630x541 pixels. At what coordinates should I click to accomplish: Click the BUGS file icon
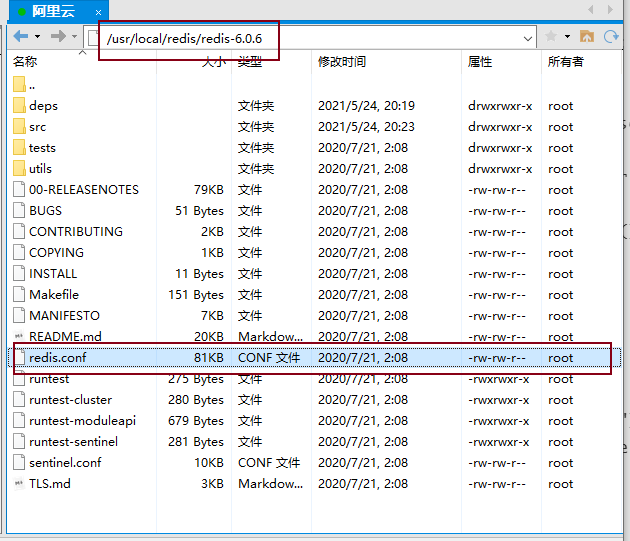coord(19,210)
